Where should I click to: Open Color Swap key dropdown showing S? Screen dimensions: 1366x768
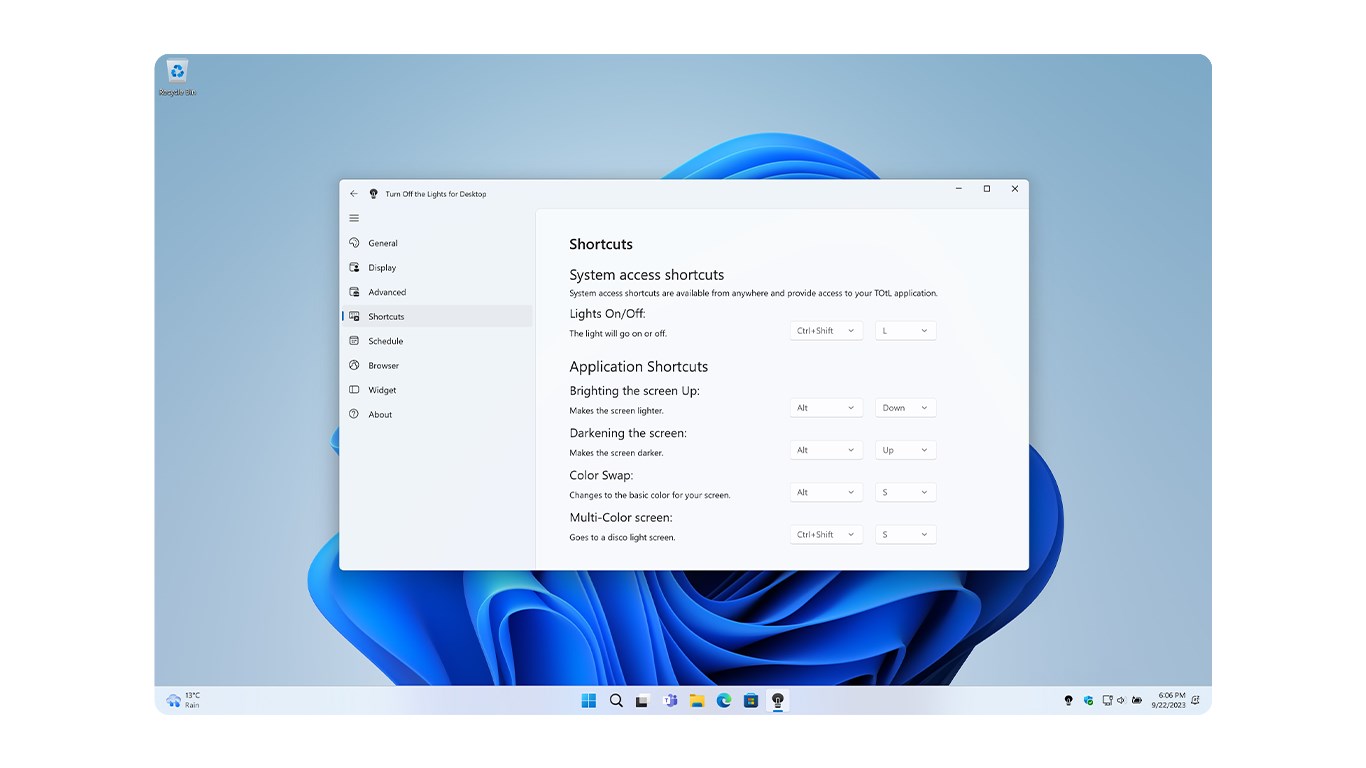(x=906, y=492)
